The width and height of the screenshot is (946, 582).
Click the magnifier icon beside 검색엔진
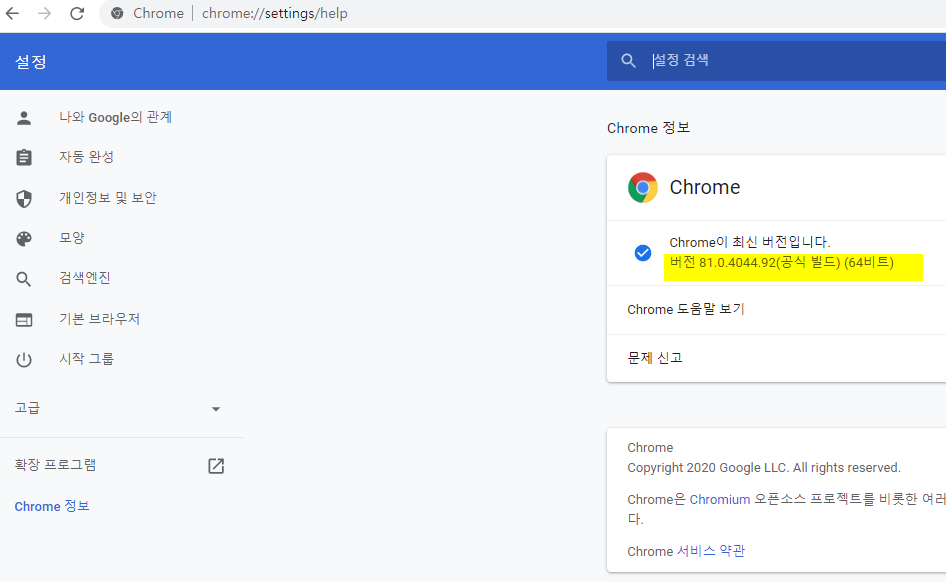24,279
